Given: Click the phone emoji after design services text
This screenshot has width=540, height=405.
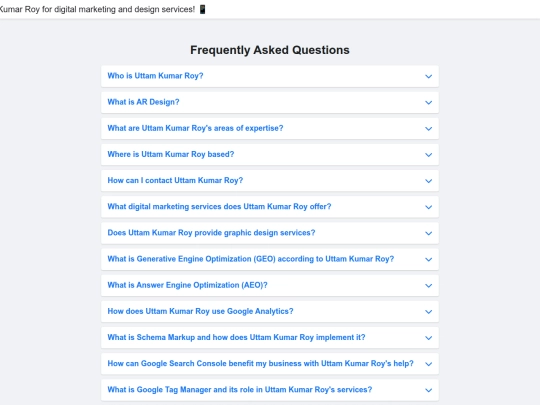Looking at the screenshot, I should (202, 9).
